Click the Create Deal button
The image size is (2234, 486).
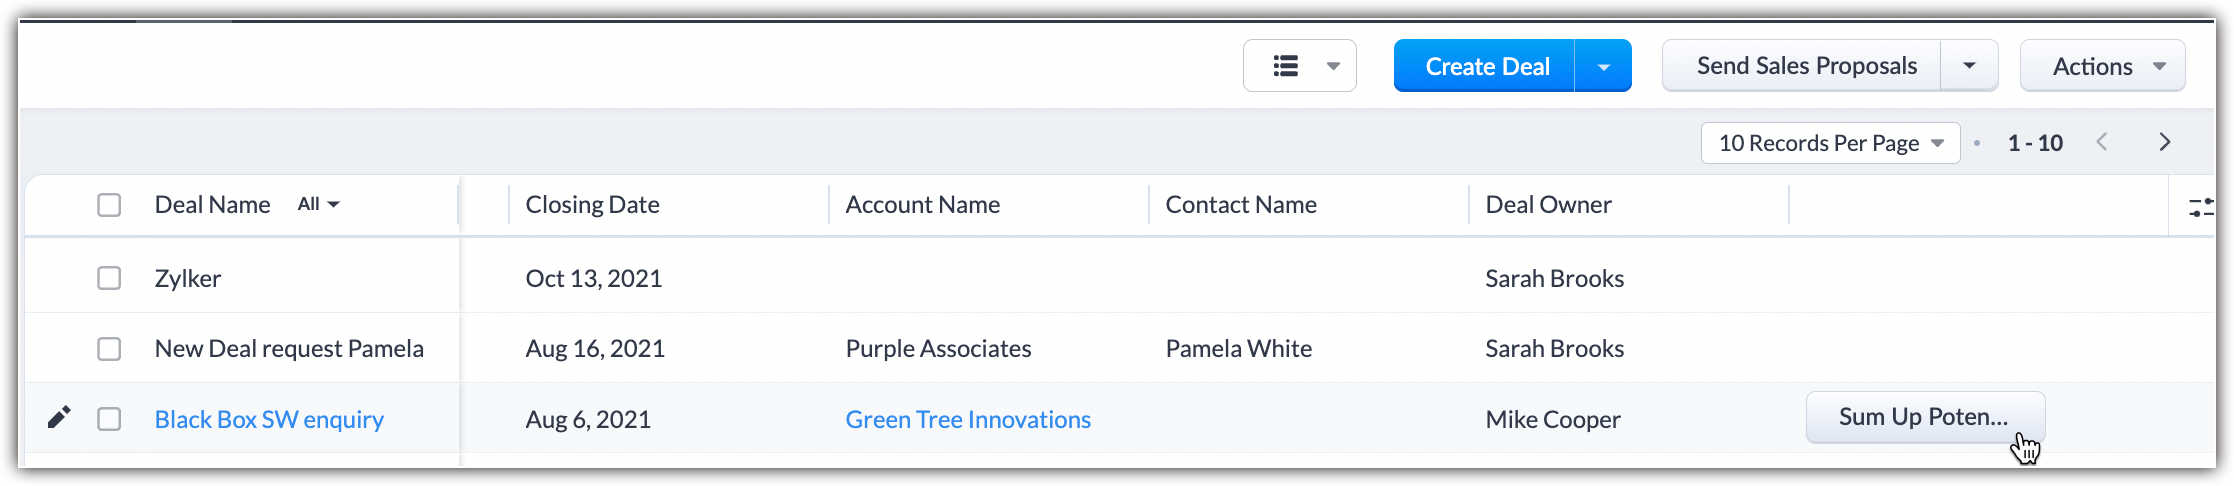(x=1486, y=67)
